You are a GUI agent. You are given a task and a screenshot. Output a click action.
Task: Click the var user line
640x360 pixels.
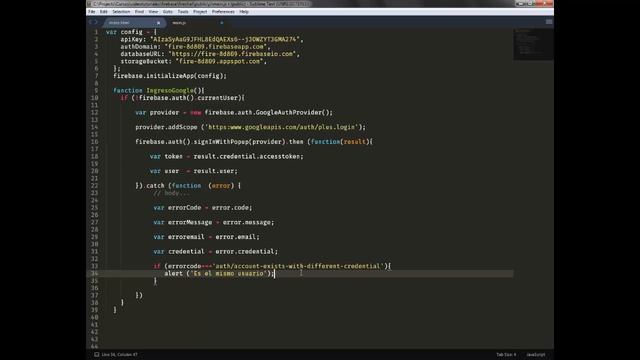[193, 171]
